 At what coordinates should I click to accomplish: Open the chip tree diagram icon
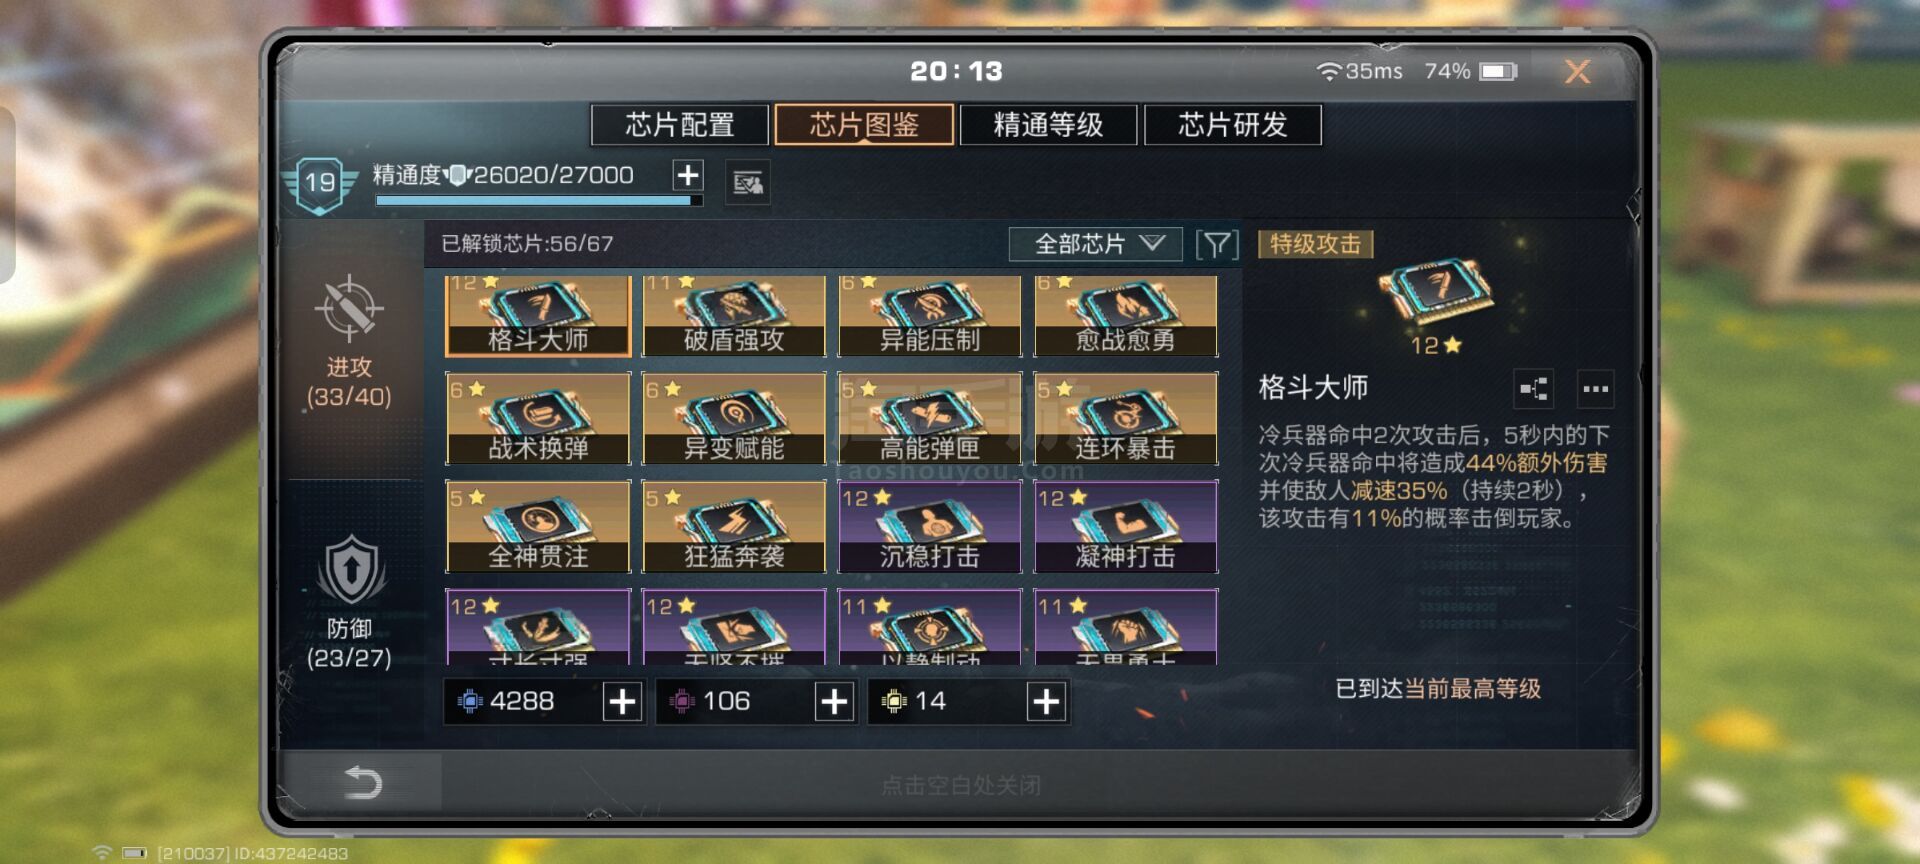click(1534, 389)
